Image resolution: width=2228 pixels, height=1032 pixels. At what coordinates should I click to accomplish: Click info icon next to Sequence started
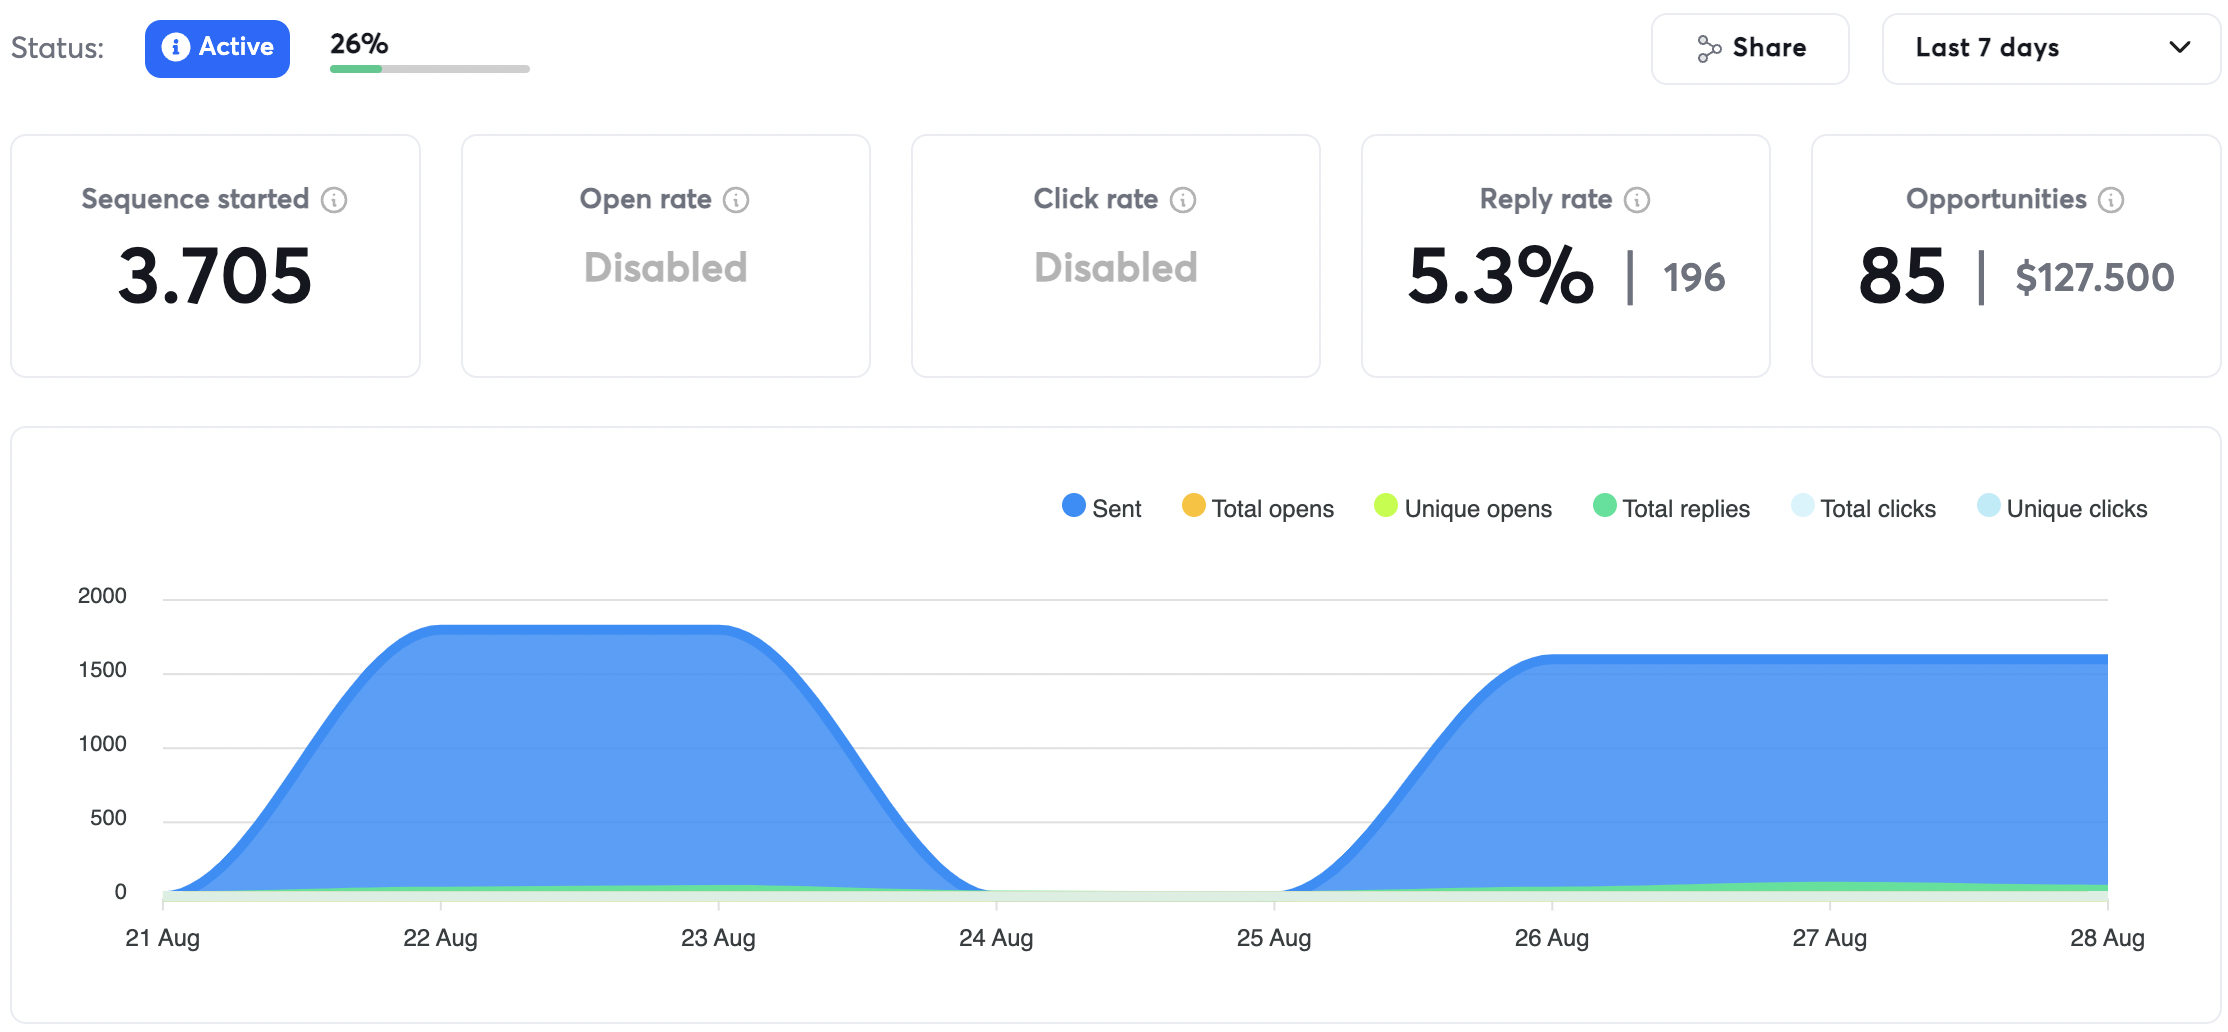[334, 200]
